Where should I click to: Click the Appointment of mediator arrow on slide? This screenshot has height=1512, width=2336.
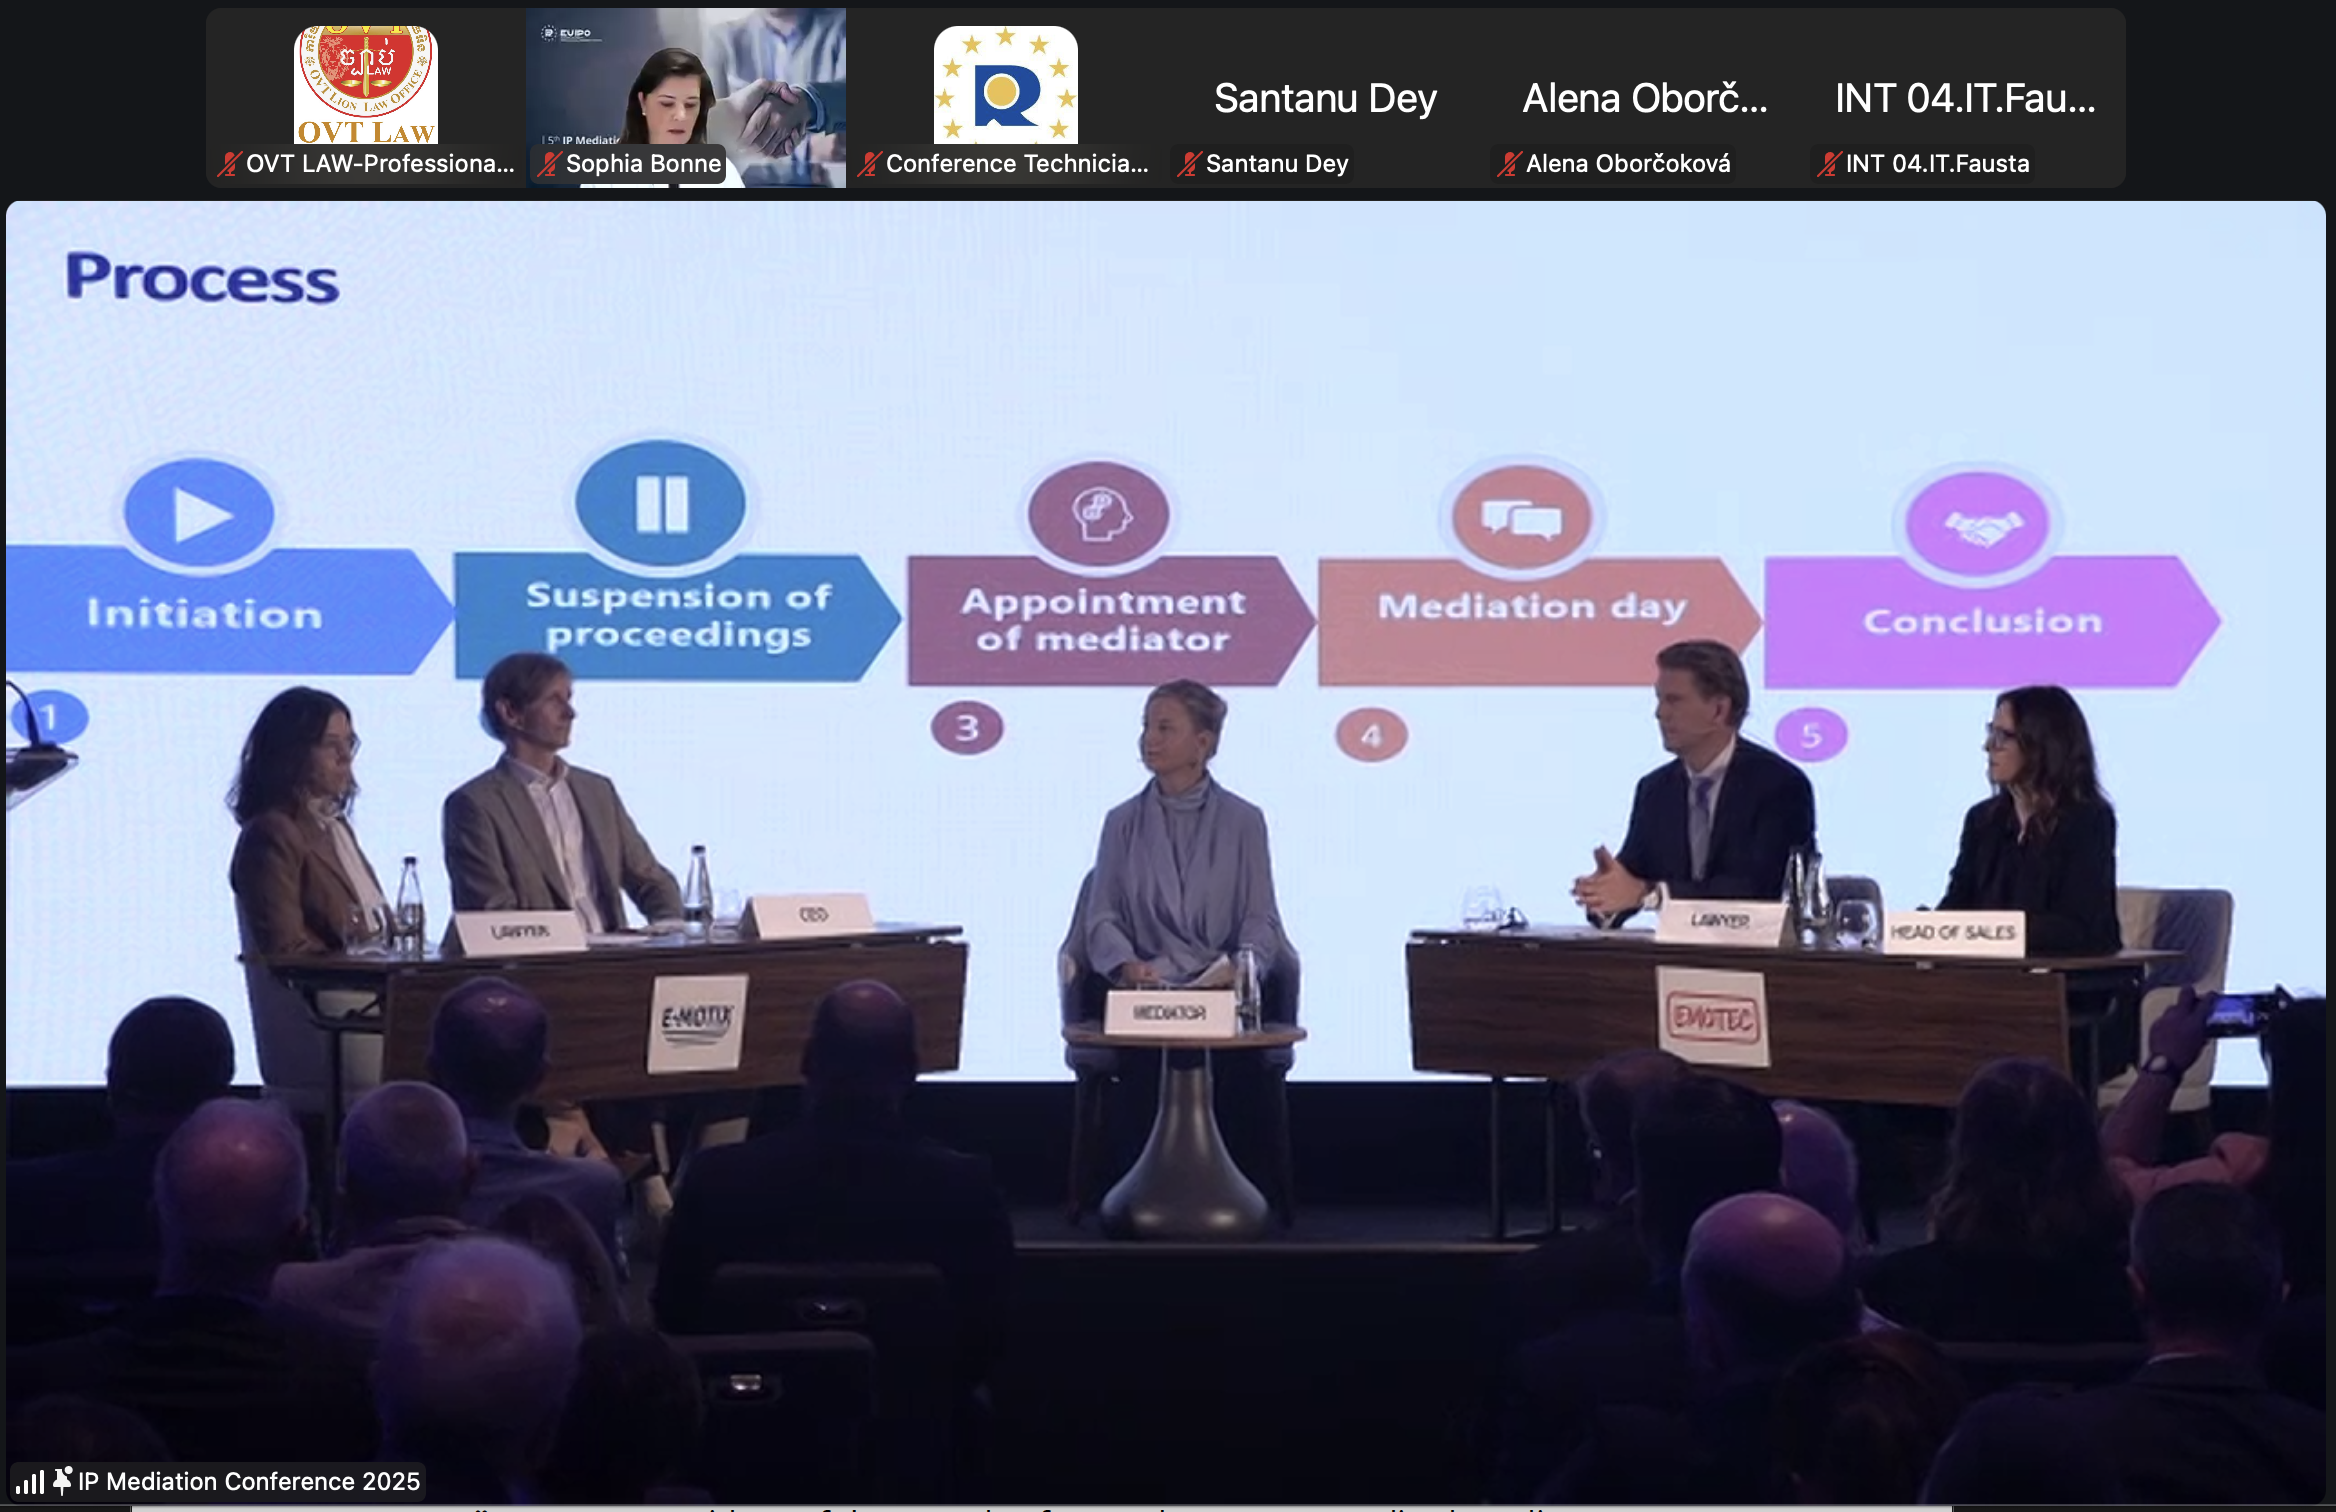[x=1103, y=621]
